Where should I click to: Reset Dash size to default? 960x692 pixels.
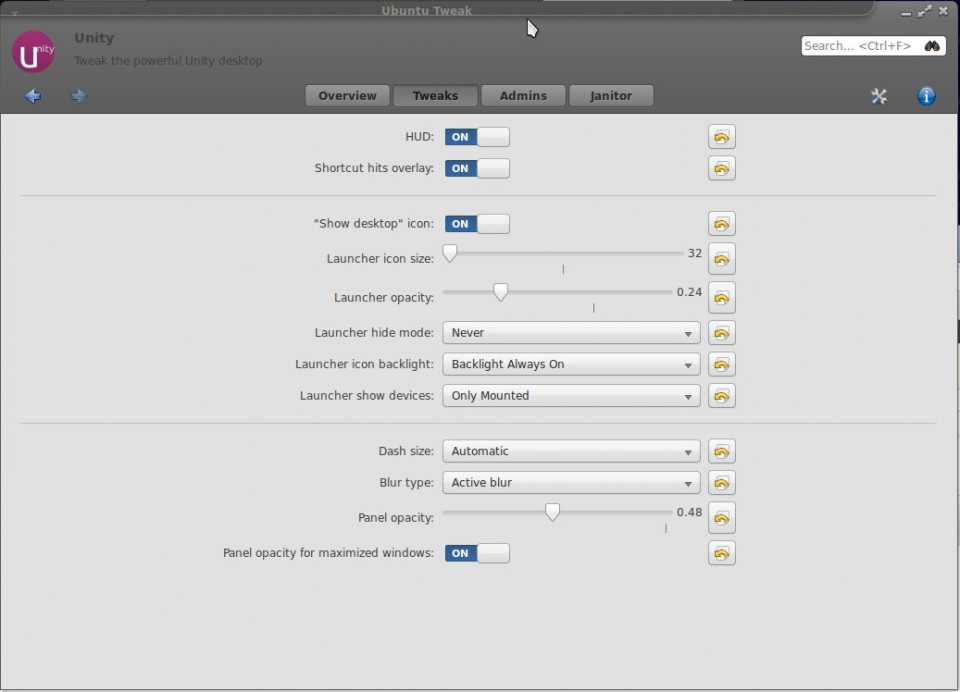pos(722,451)
